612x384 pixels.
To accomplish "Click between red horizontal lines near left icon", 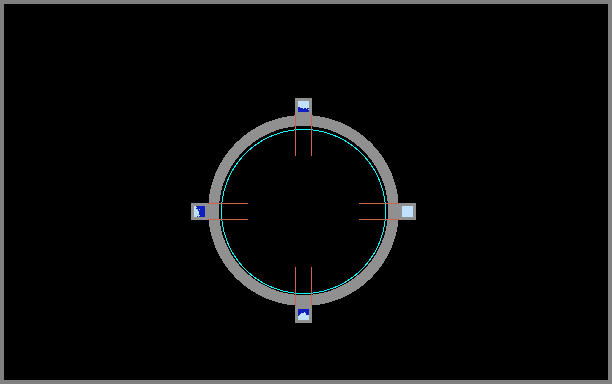I will pyautogui.click(x=234, y=212).
